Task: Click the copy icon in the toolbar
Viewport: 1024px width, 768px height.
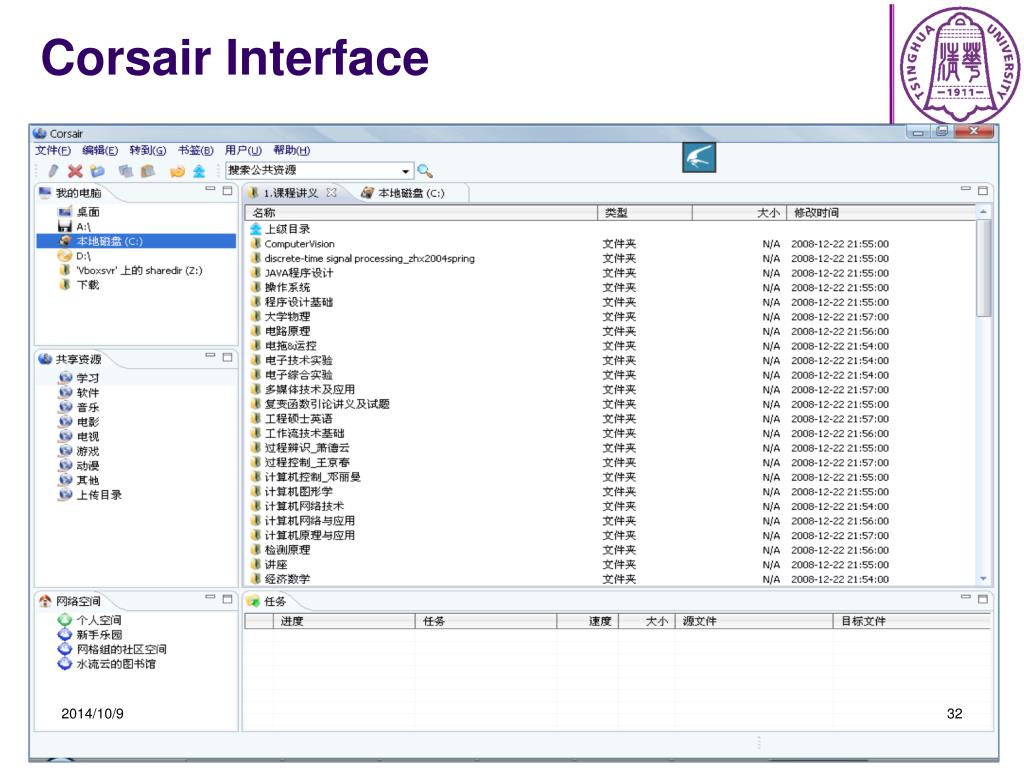Action: tap(125, 171)
